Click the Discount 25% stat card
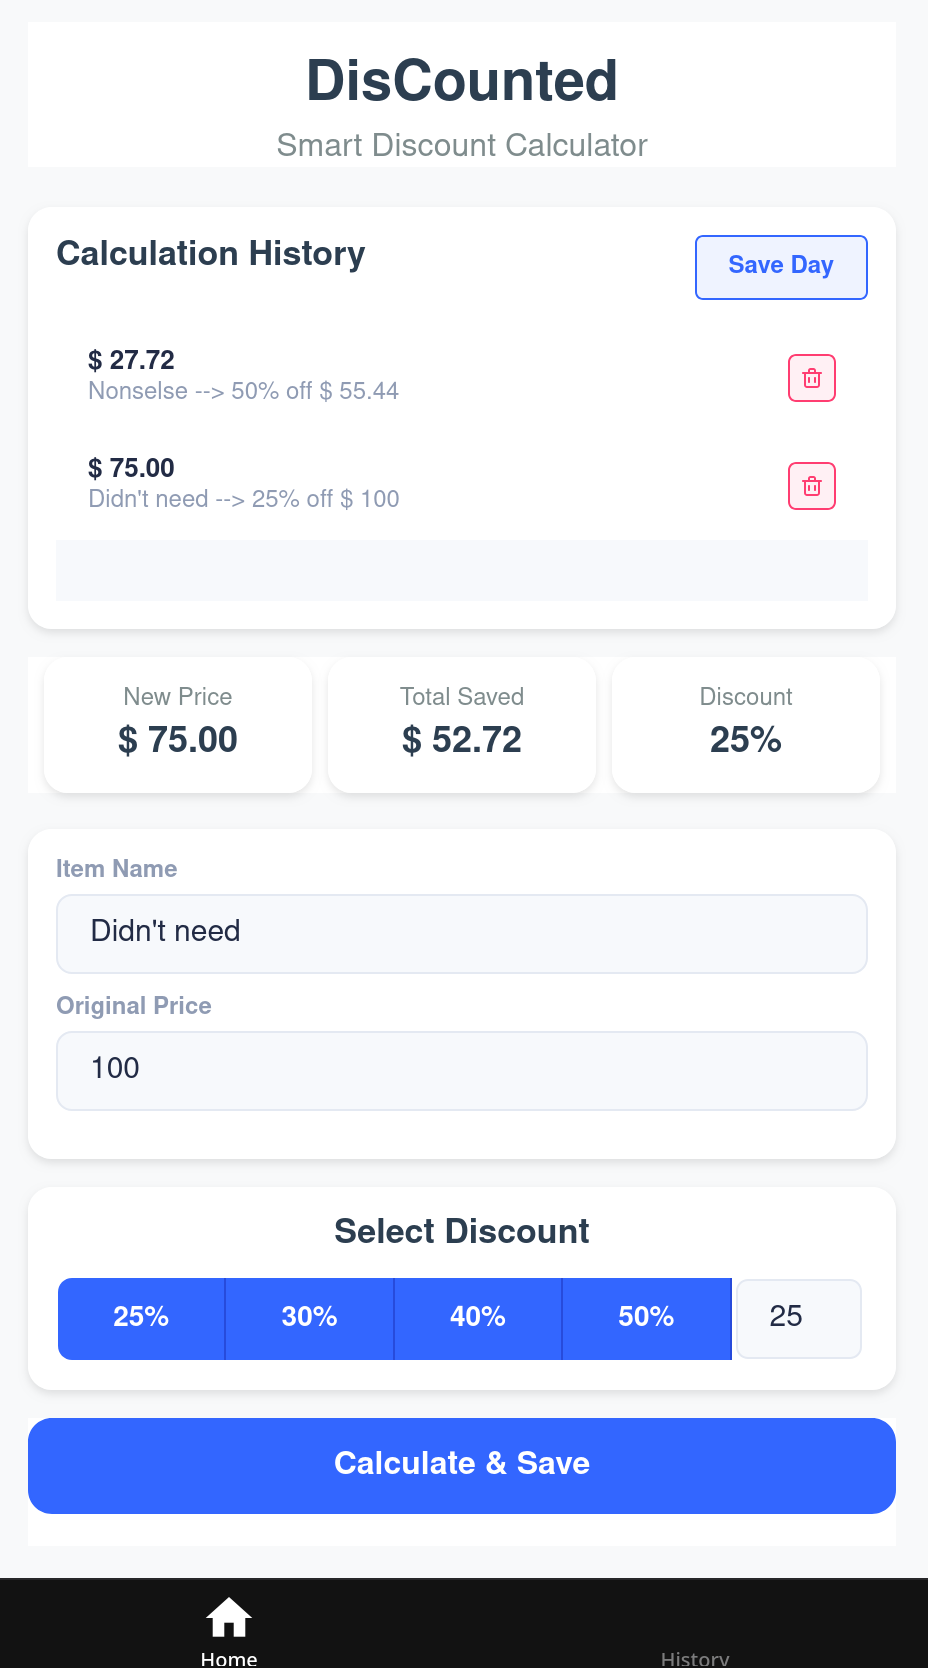Viewport: 928px width, 1668px height. click(x=745, y=725)
